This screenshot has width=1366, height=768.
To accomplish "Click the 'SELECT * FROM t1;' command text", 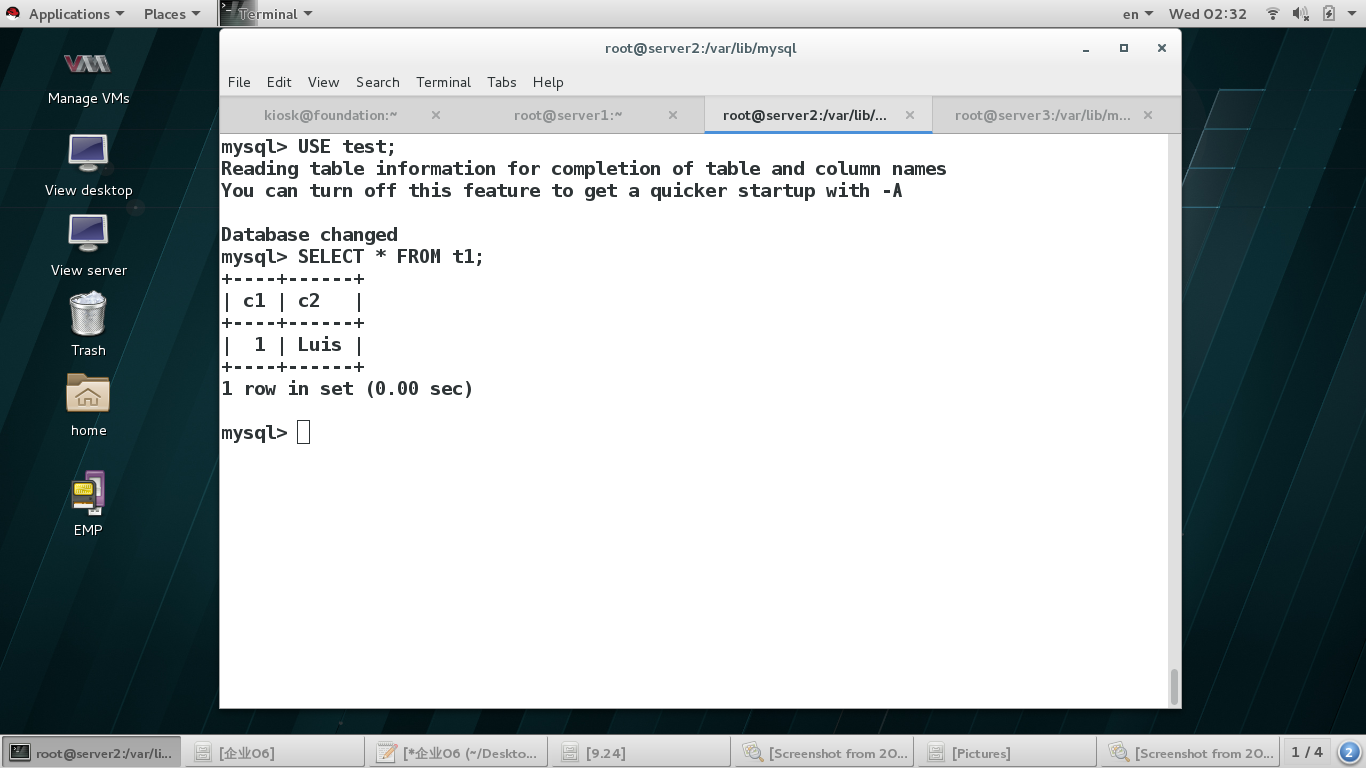I will [391, 257].
